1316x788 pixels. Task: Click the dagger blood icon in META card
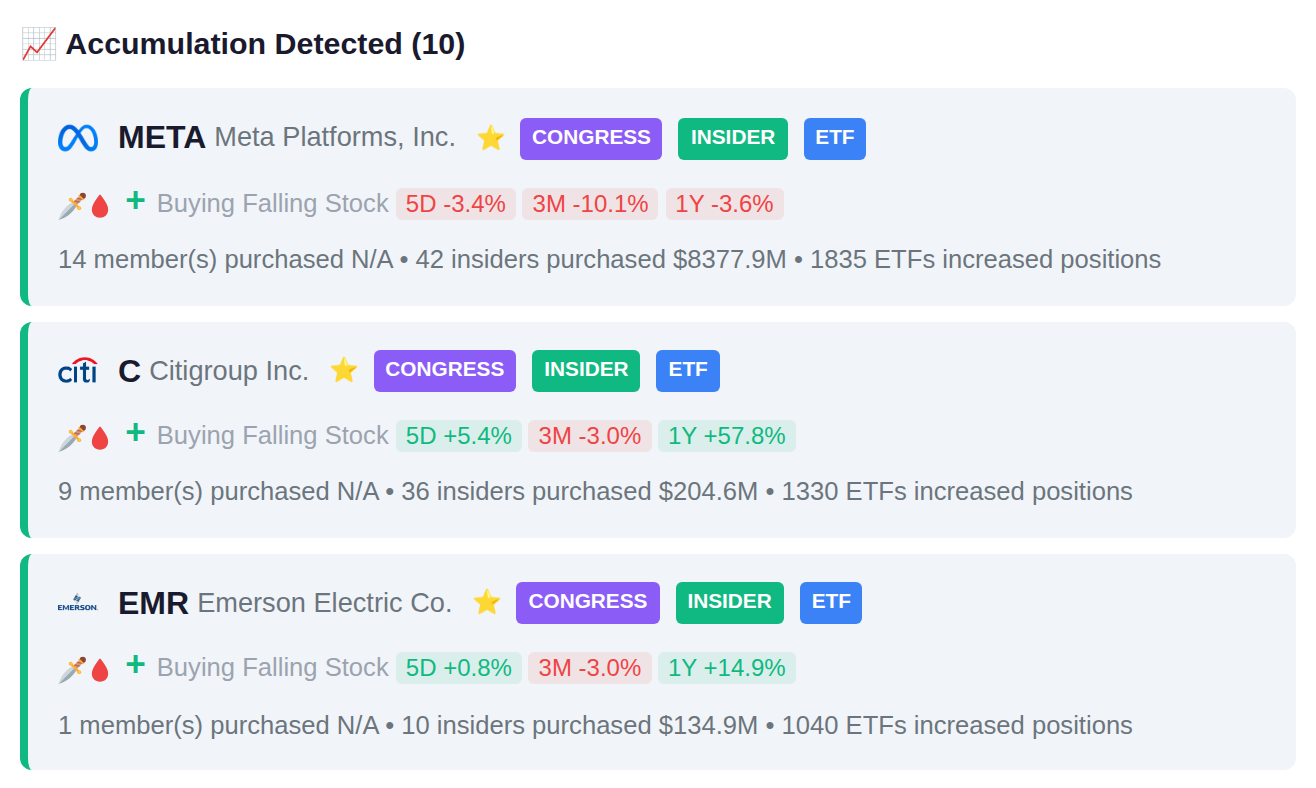(x=84, y=205)
